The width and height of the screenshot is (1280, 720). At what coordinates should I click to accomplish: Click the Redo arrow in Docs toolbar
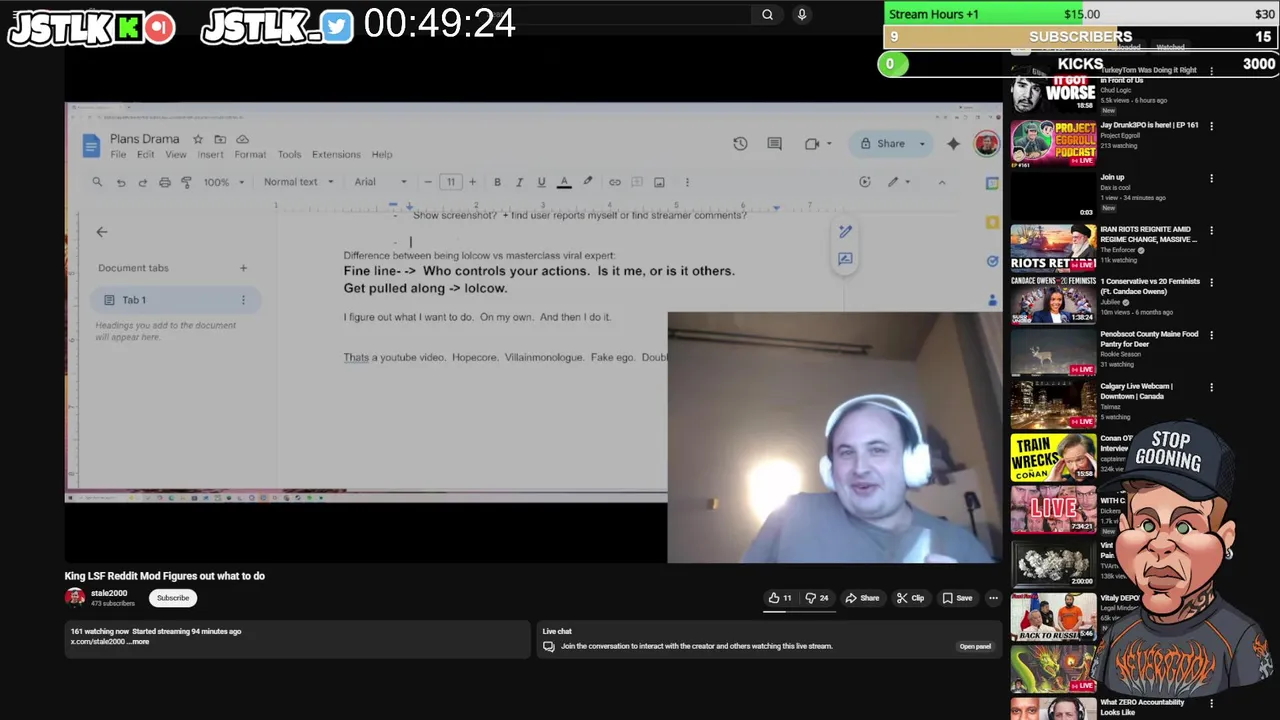pyautogui.click(x=142, y=182)
